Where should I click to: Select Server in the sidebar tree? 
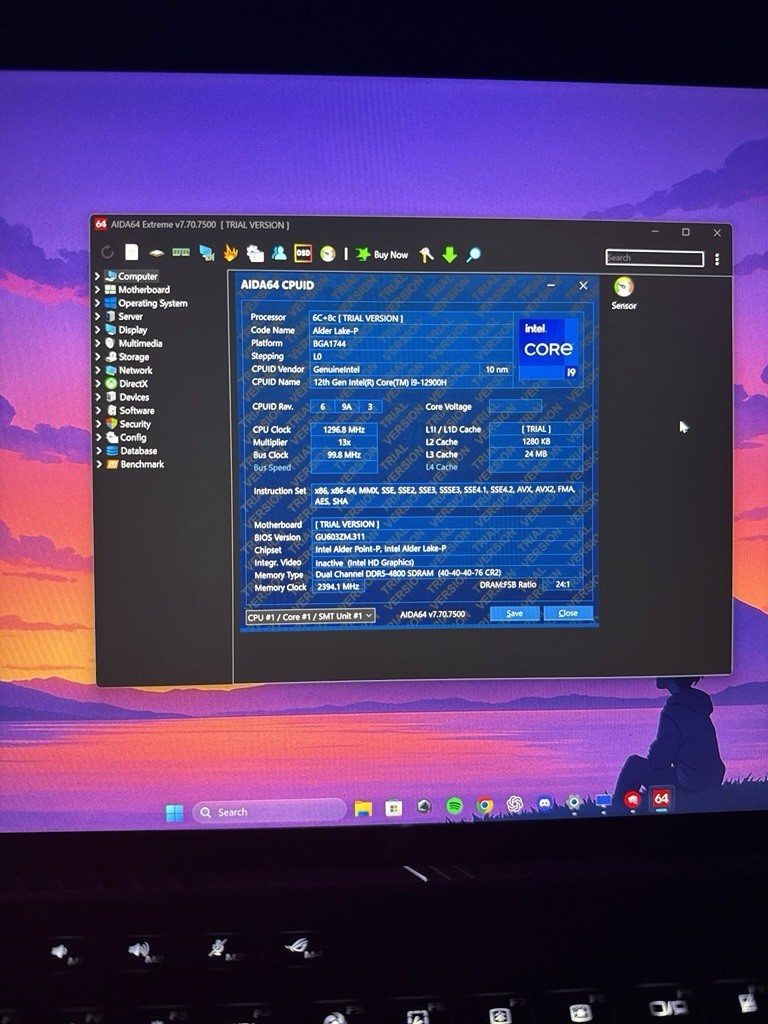131,316
